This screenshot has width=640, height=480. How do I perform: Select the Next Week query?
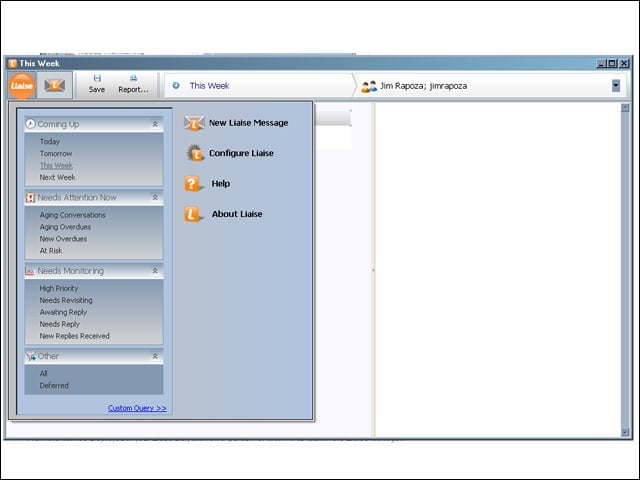(58, 177)
